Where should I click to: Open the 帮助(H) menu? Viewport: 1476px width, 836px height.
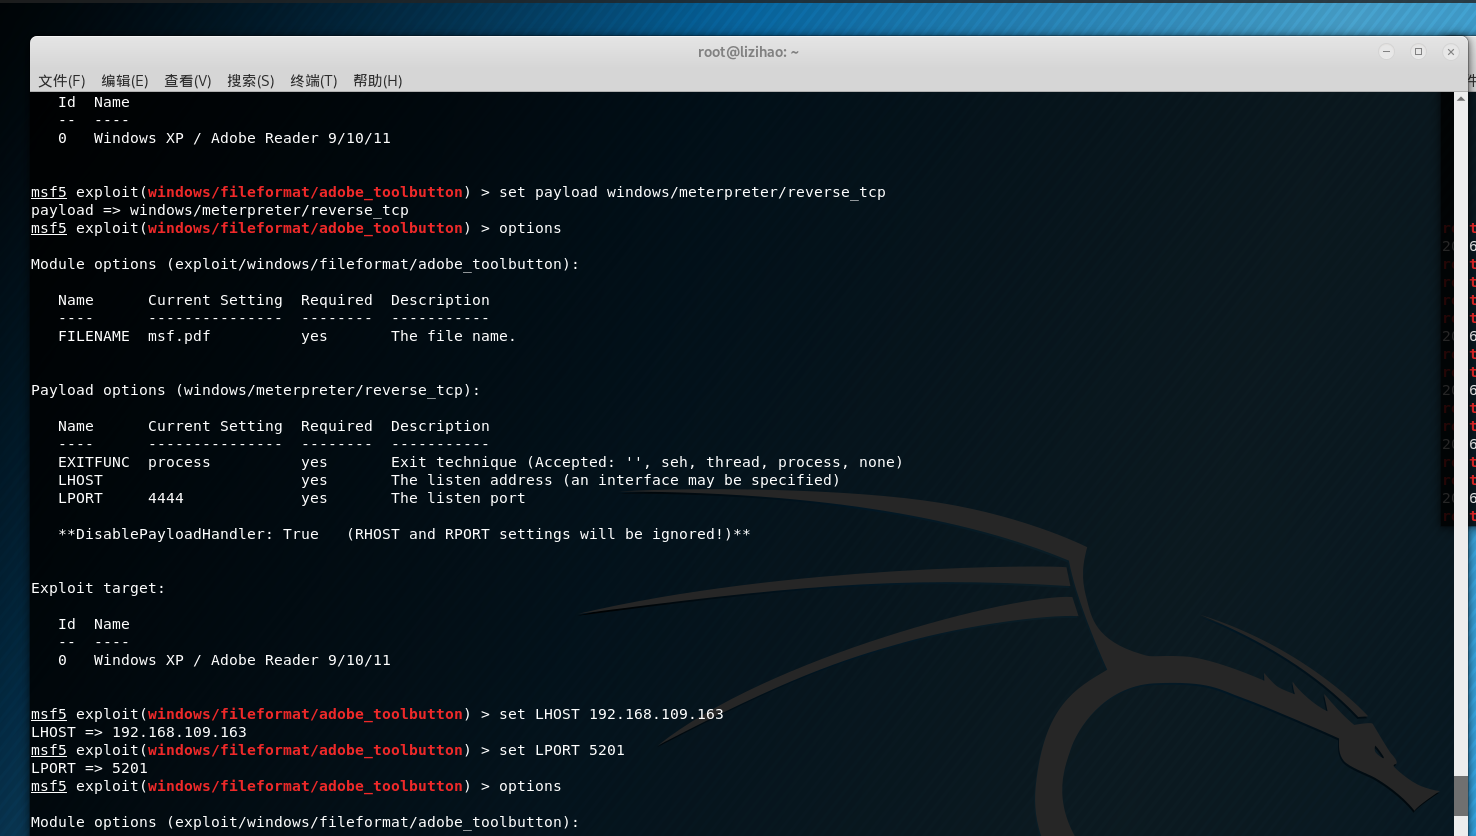[x=378, y=81]
